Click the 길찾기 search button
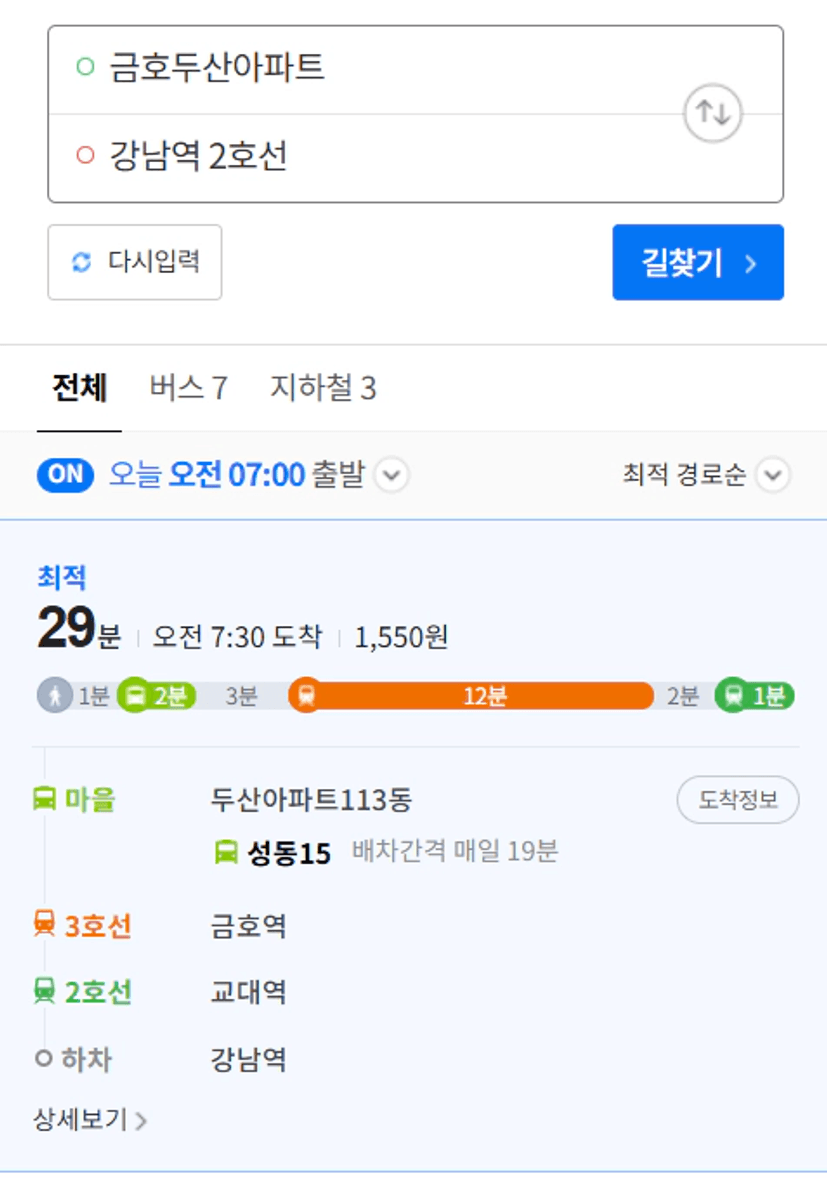827x1188 pixels. [698, 262]
